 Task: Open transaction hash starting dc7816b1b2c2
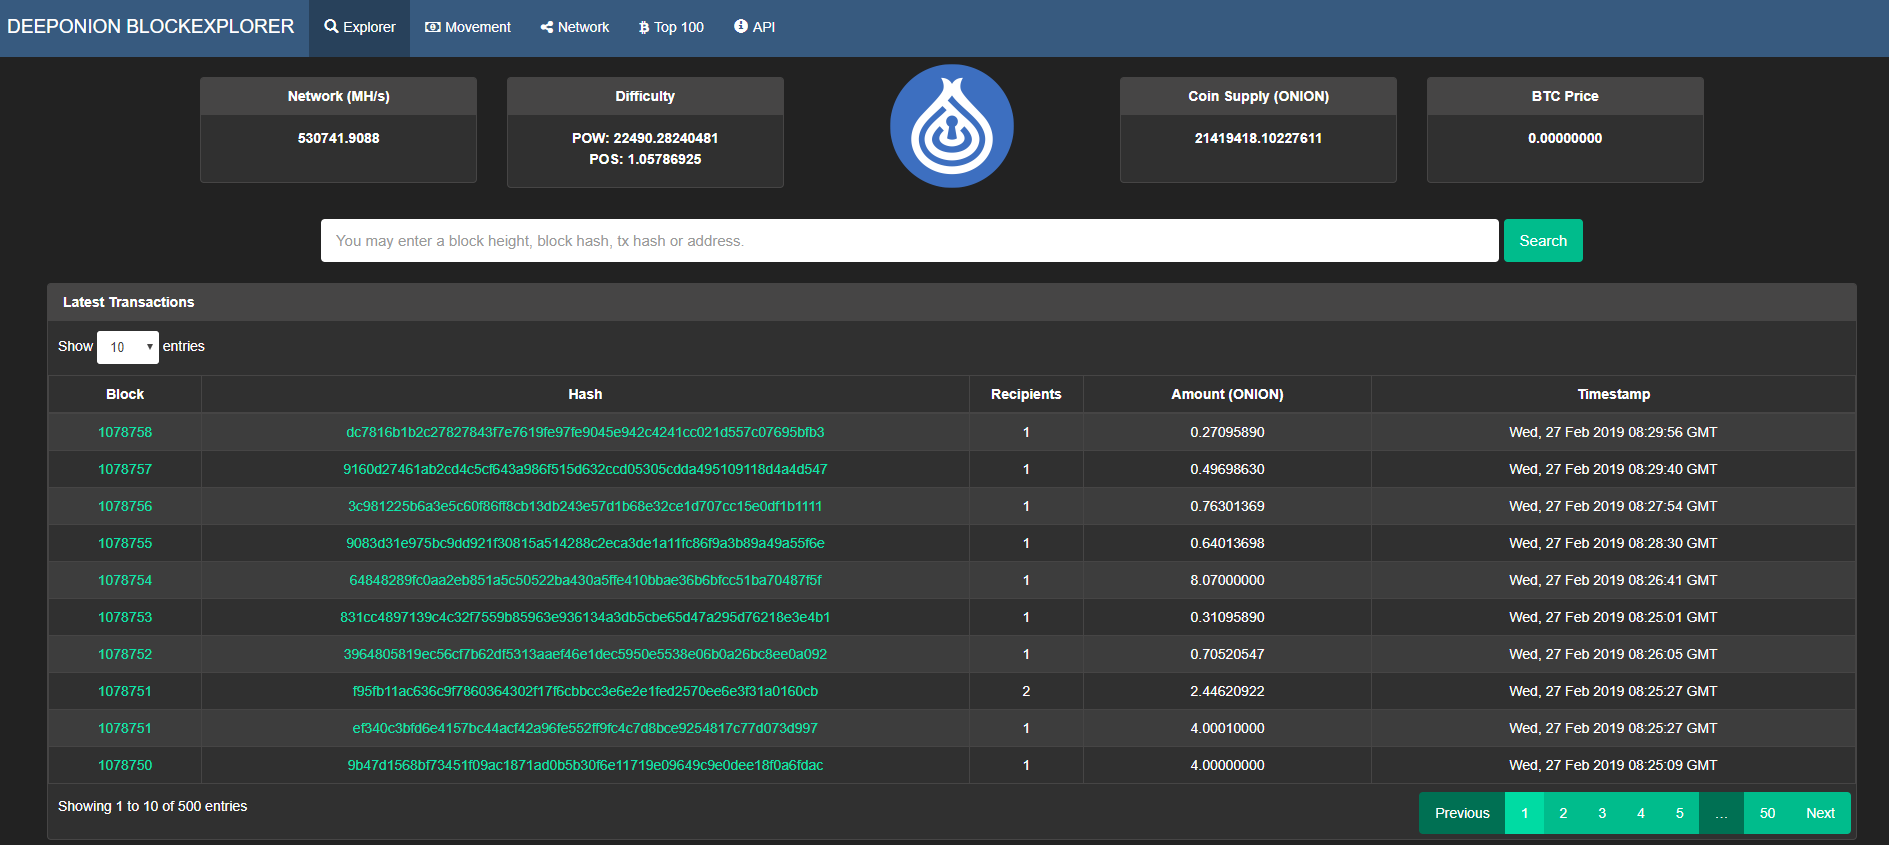[x=585, y=432]
